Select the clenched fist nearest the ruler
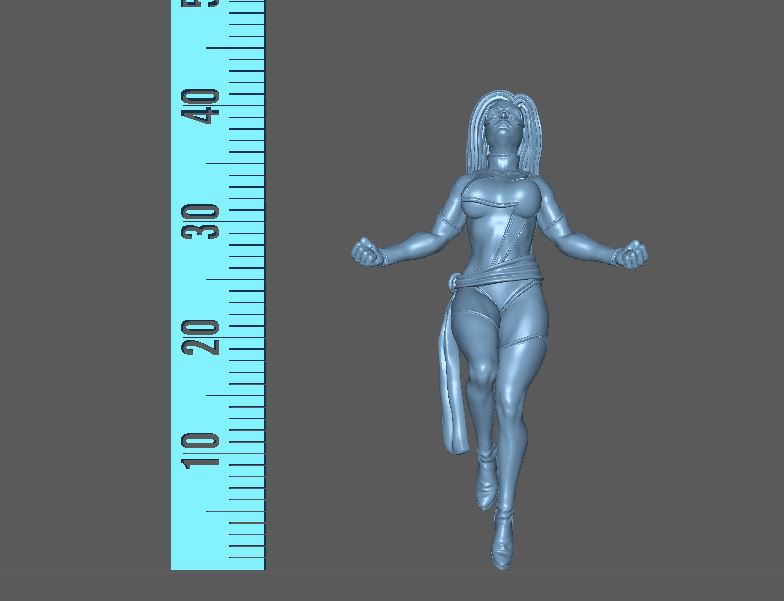This screenshot has width=784, height=601. (367, 253)
